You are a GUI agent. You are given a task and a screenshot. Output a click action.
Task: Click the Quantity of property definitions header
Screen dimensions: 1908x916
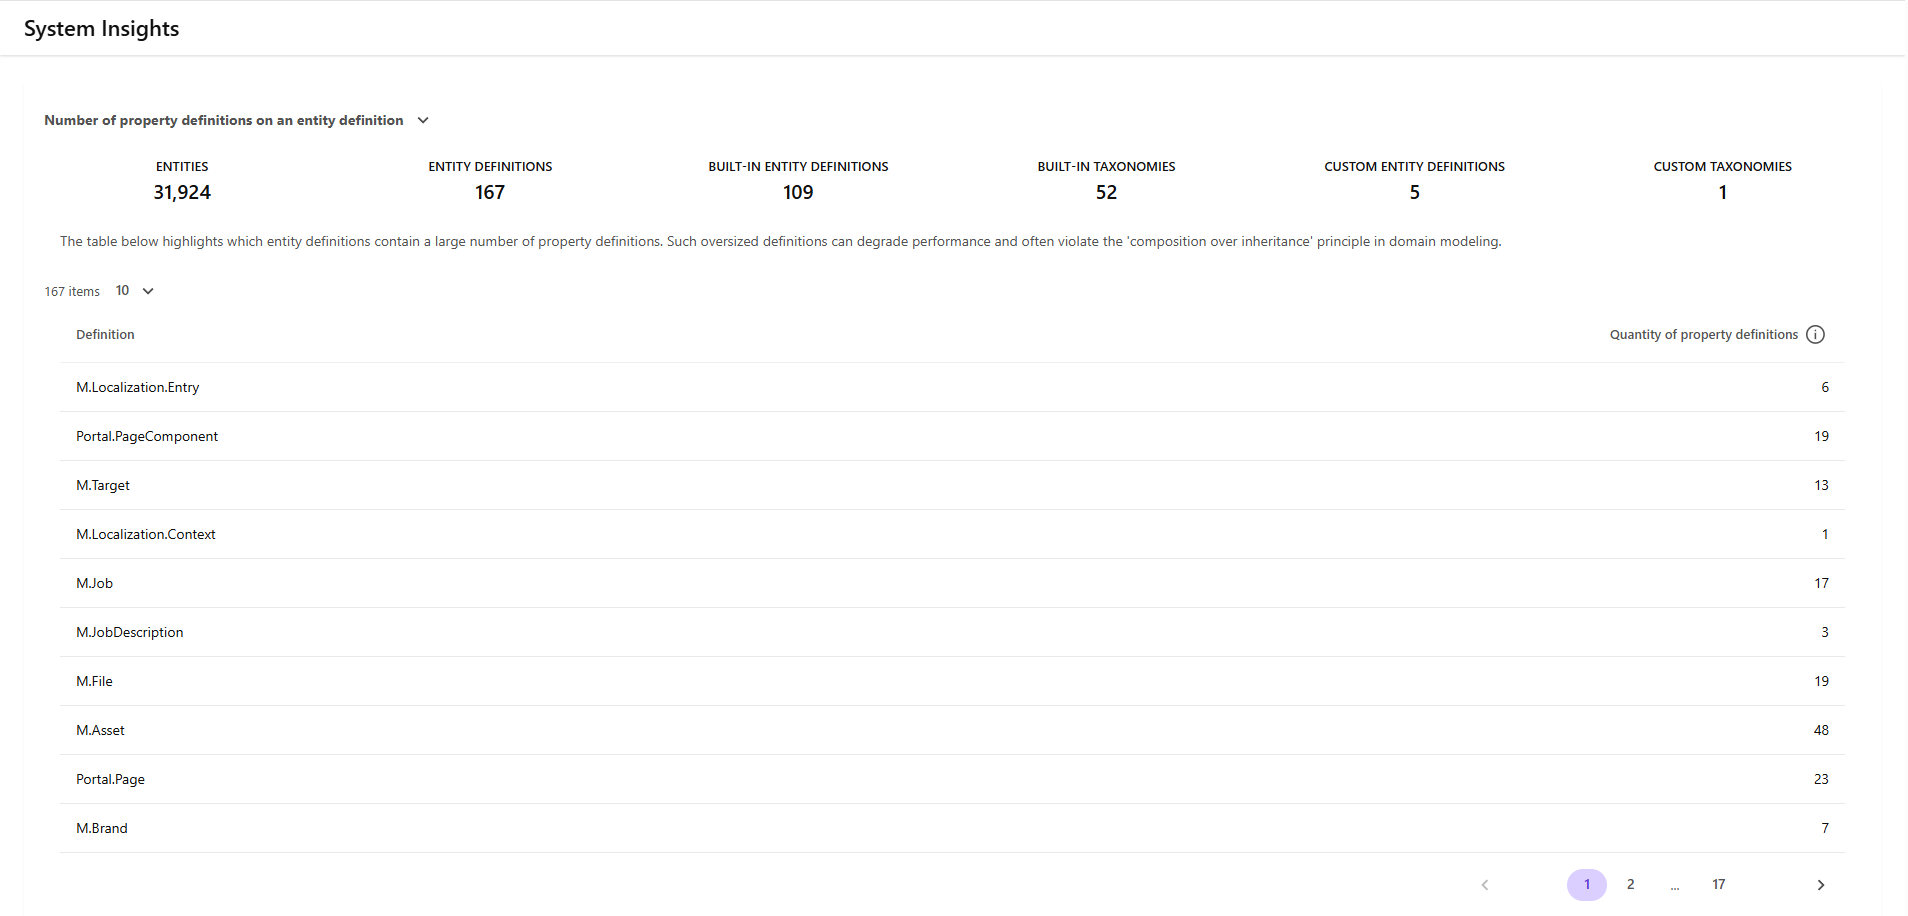[1703, 335]
